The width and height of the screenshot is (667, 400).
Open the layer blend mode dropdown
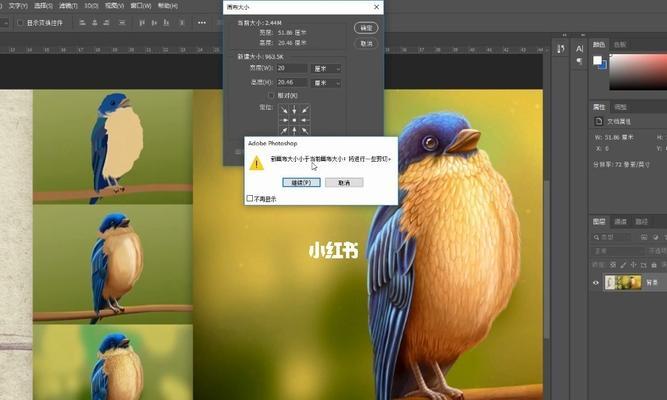pos(618,251)
